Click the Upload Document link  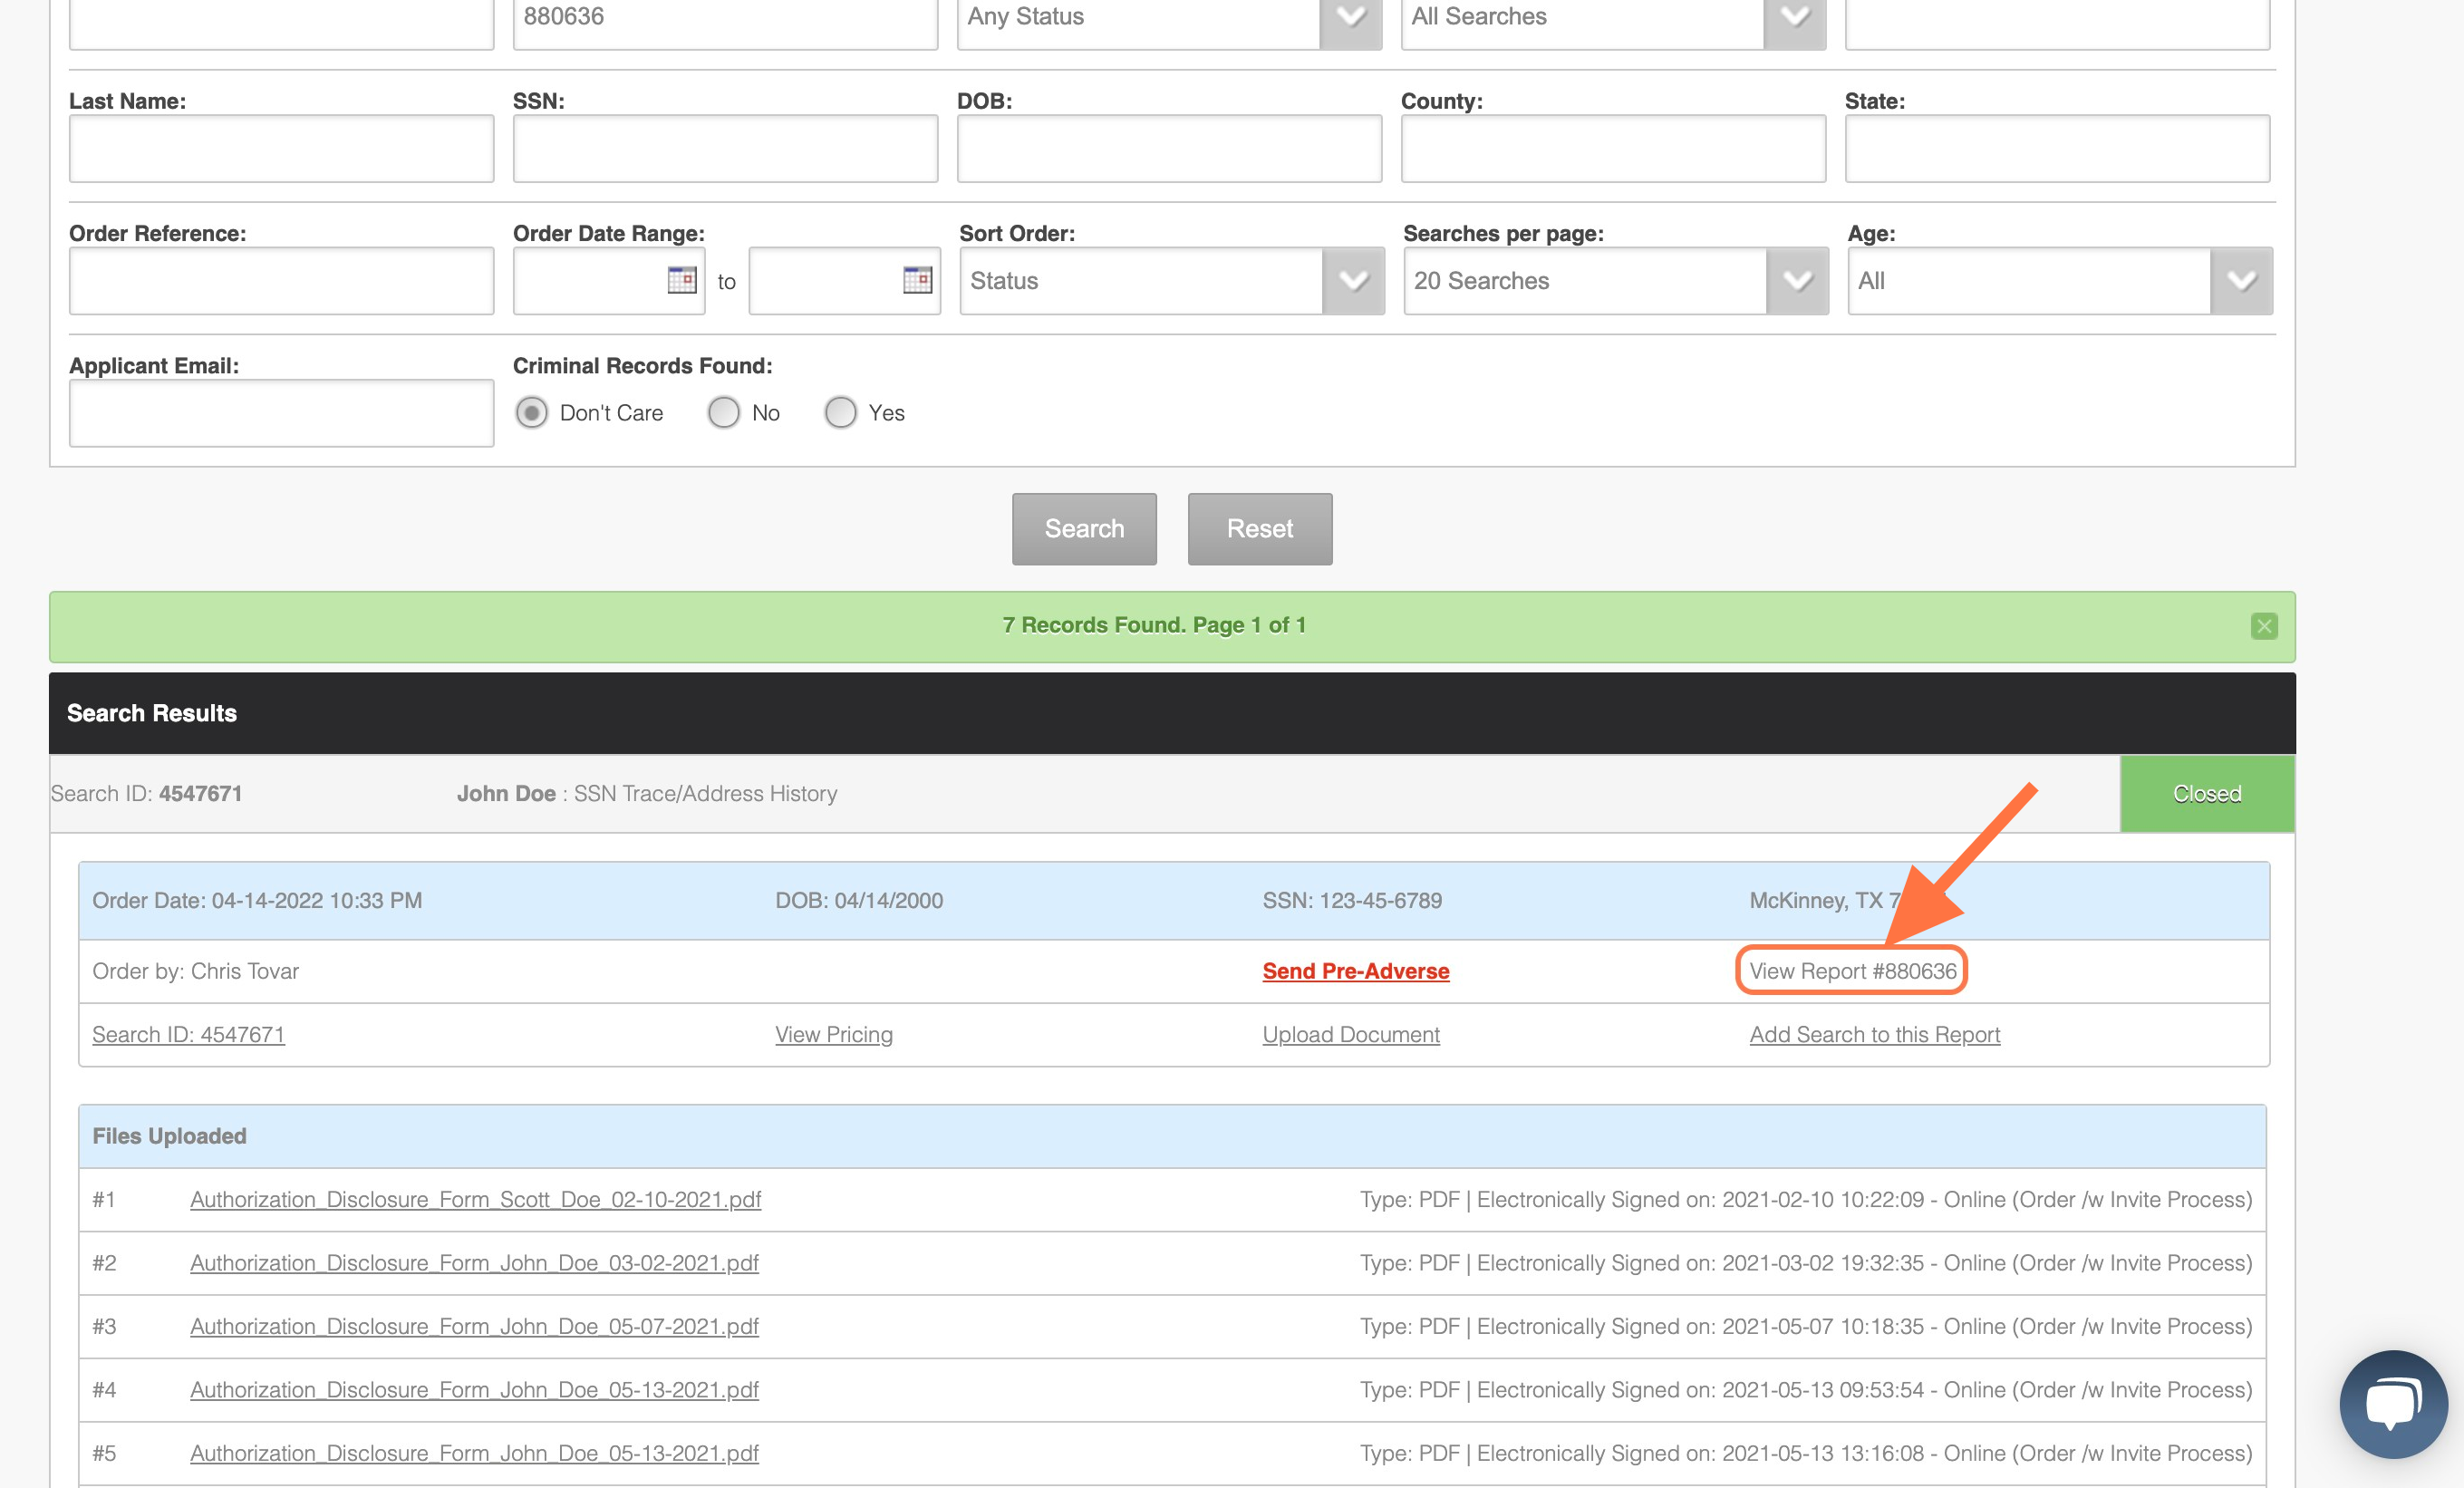tap(1351, 1035)
